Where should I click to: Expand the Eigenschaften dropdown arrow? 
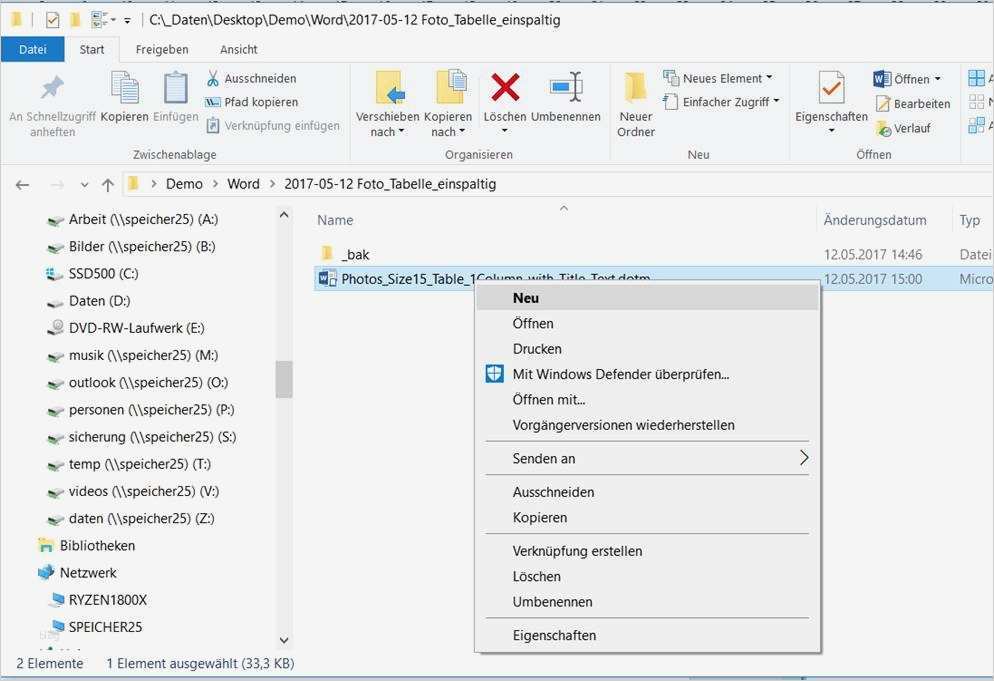831,131
